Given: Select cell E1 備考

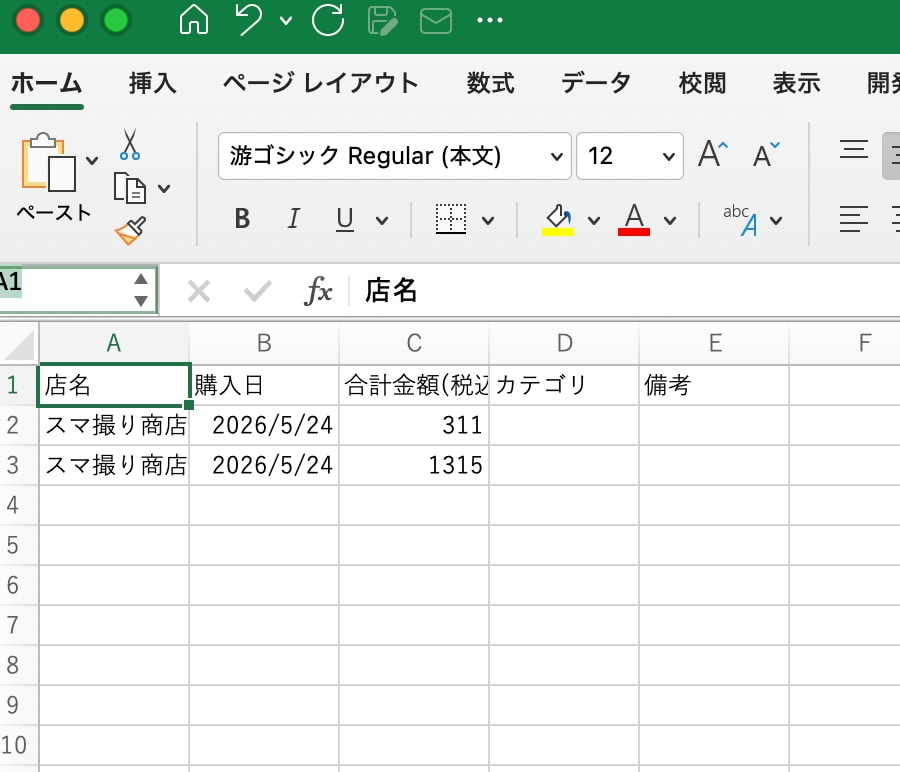Looking at the screenshot, I should click(x=715, y=385).
